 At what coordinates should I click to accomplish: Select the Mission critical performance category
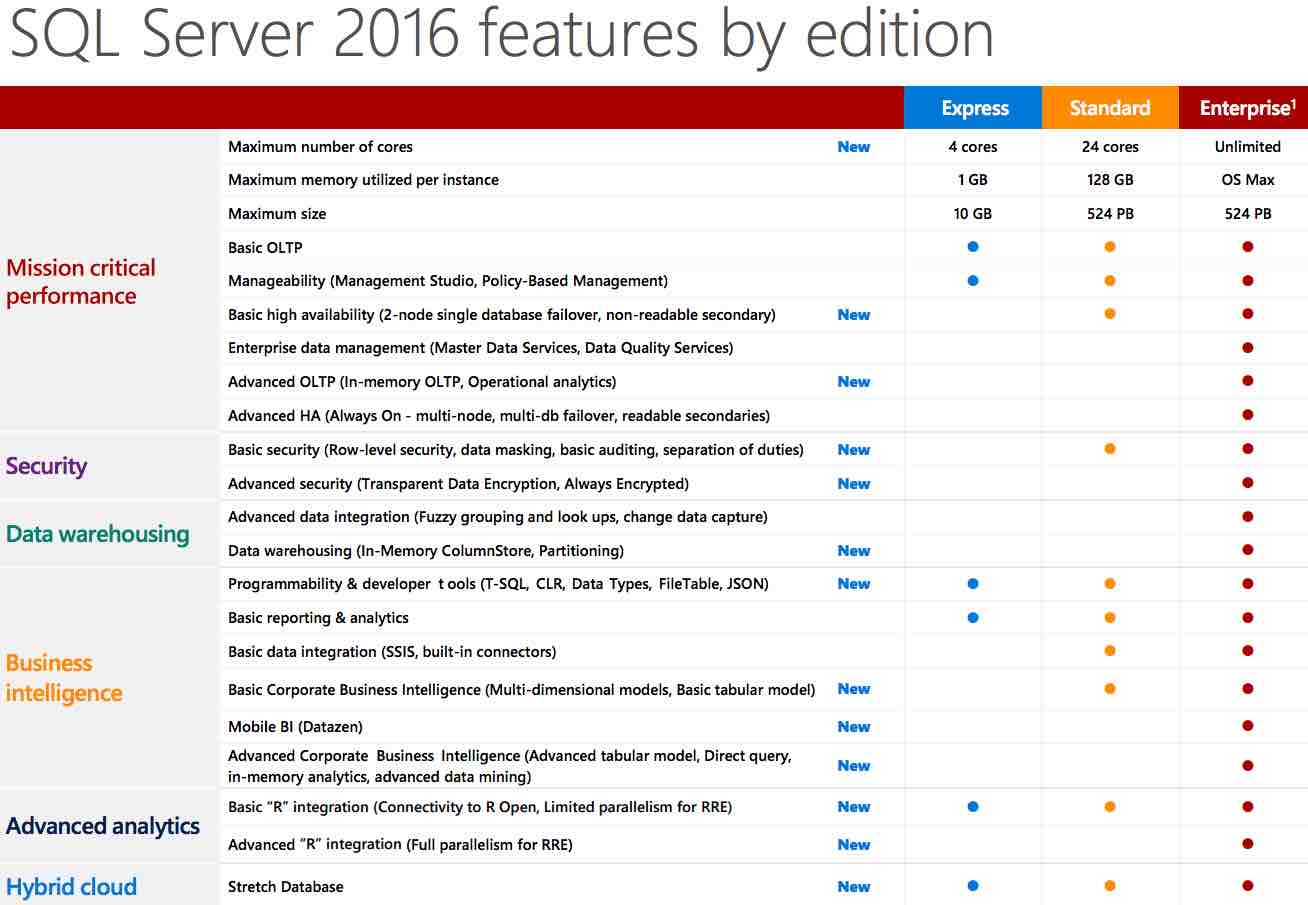pyautogui.click(x=81, y=281)
